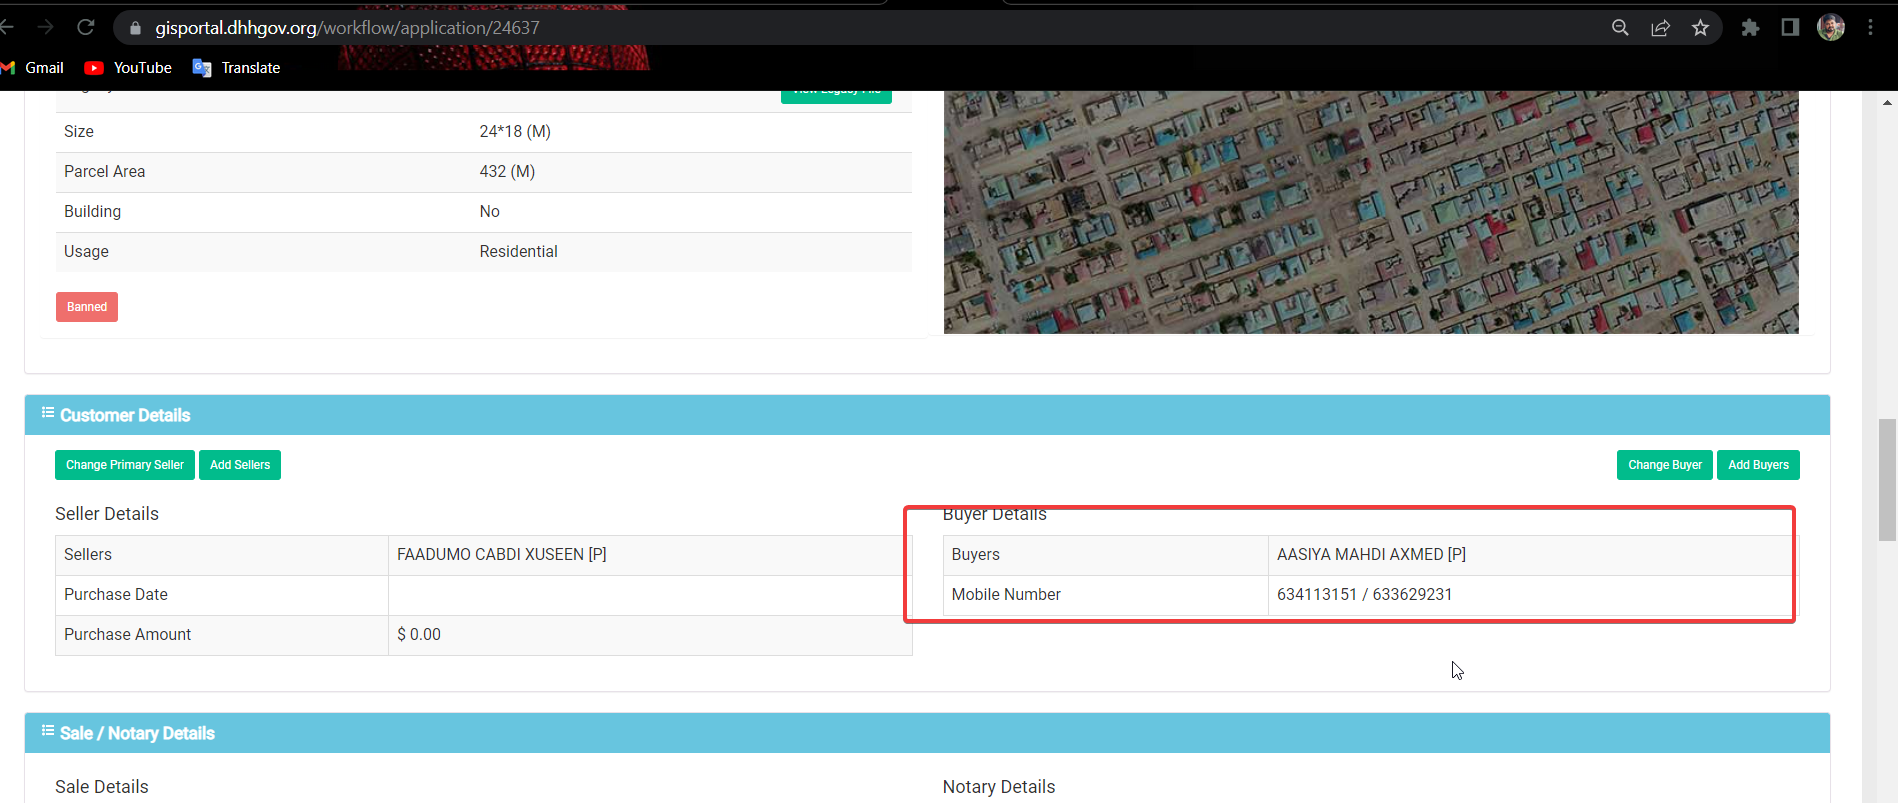Image resolution: width=1898 pixels, height=803 pixels.
Task: Click the Building value No
Action: click(489, 212)
